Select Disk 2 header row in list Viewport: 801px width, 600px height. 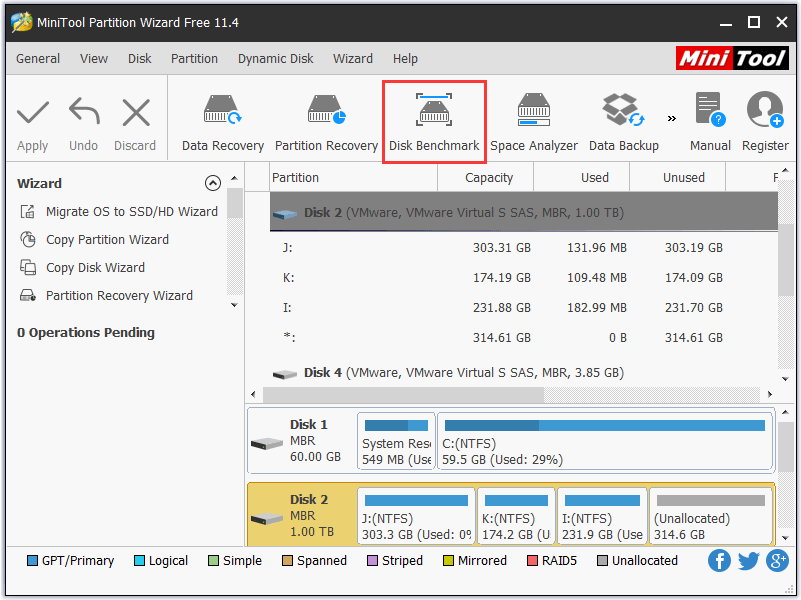(524, 212)
